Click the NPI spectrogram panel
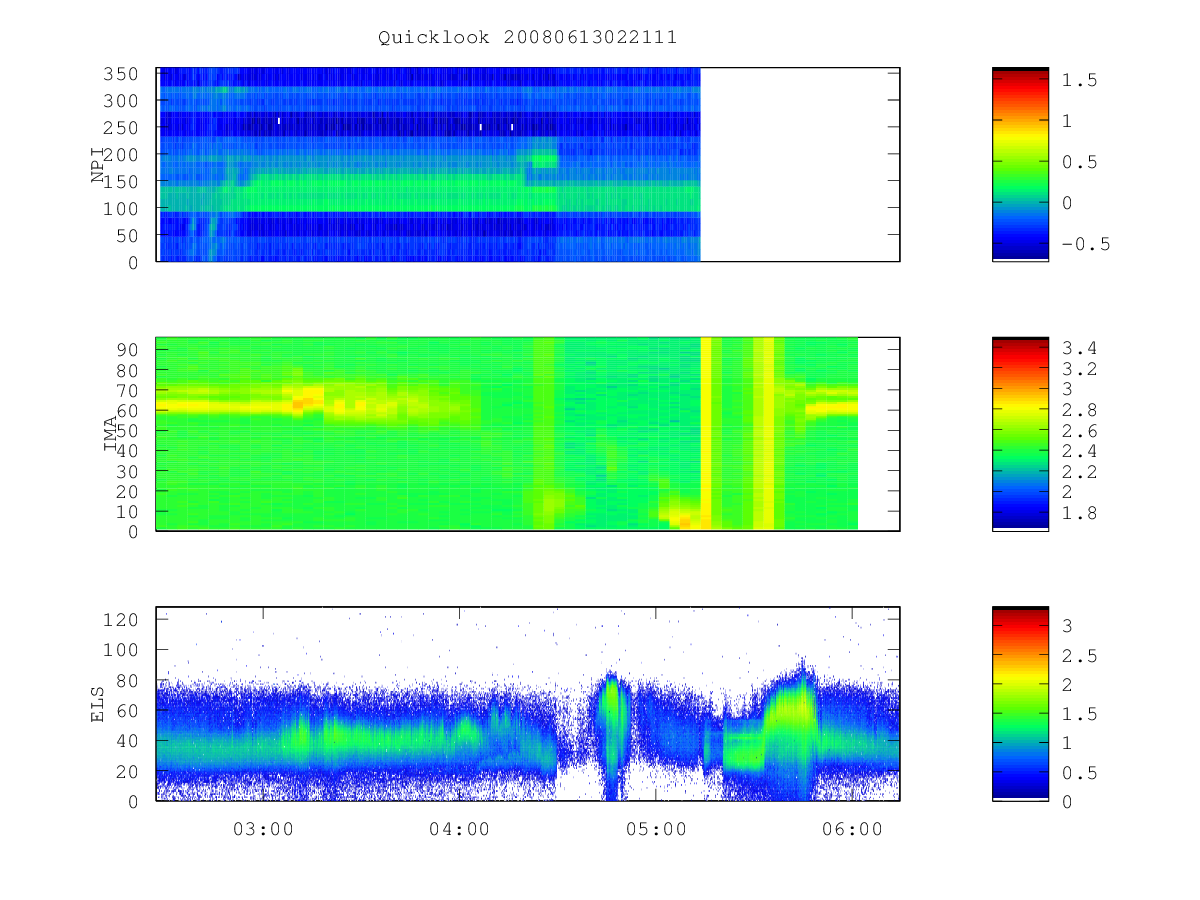The width and height of the screenshot is (1200, 900). pyautogui.click(x=528, y=165)
